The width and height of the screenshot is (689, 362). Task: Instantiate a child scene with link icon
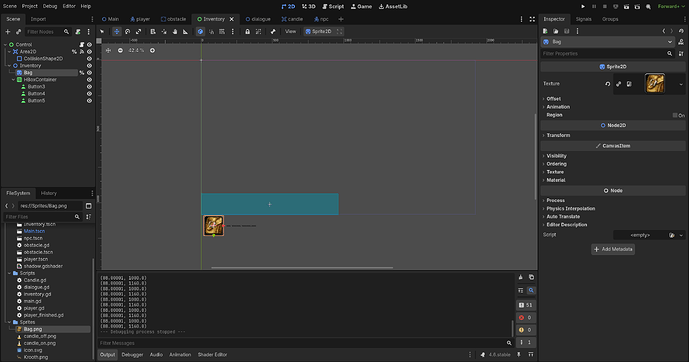18,32
